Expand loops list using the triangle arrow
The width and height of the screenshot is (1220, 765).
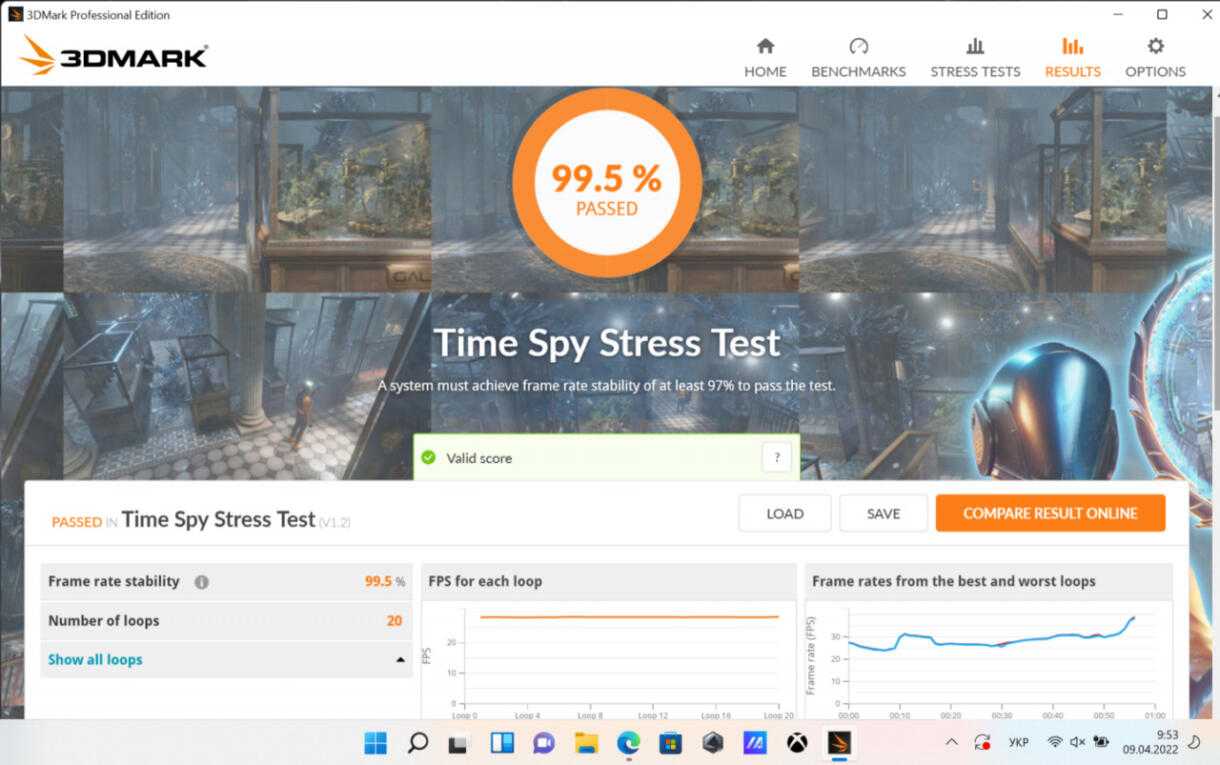coord(400,660)
